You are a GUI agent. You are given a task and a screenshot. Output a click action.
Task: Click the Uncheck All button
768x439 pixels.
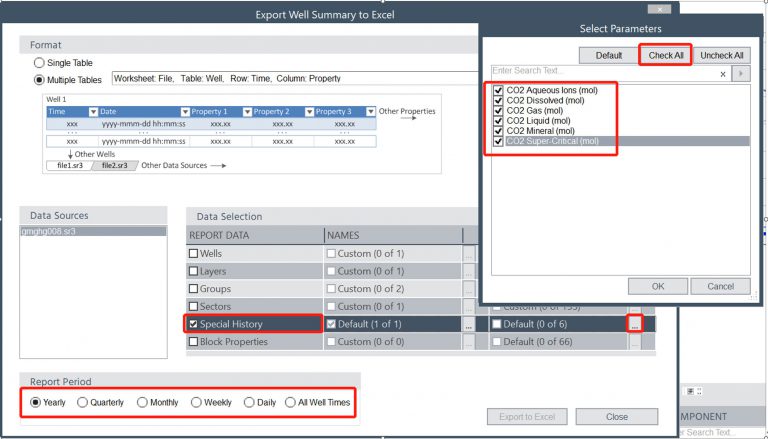tap(721, 55)
